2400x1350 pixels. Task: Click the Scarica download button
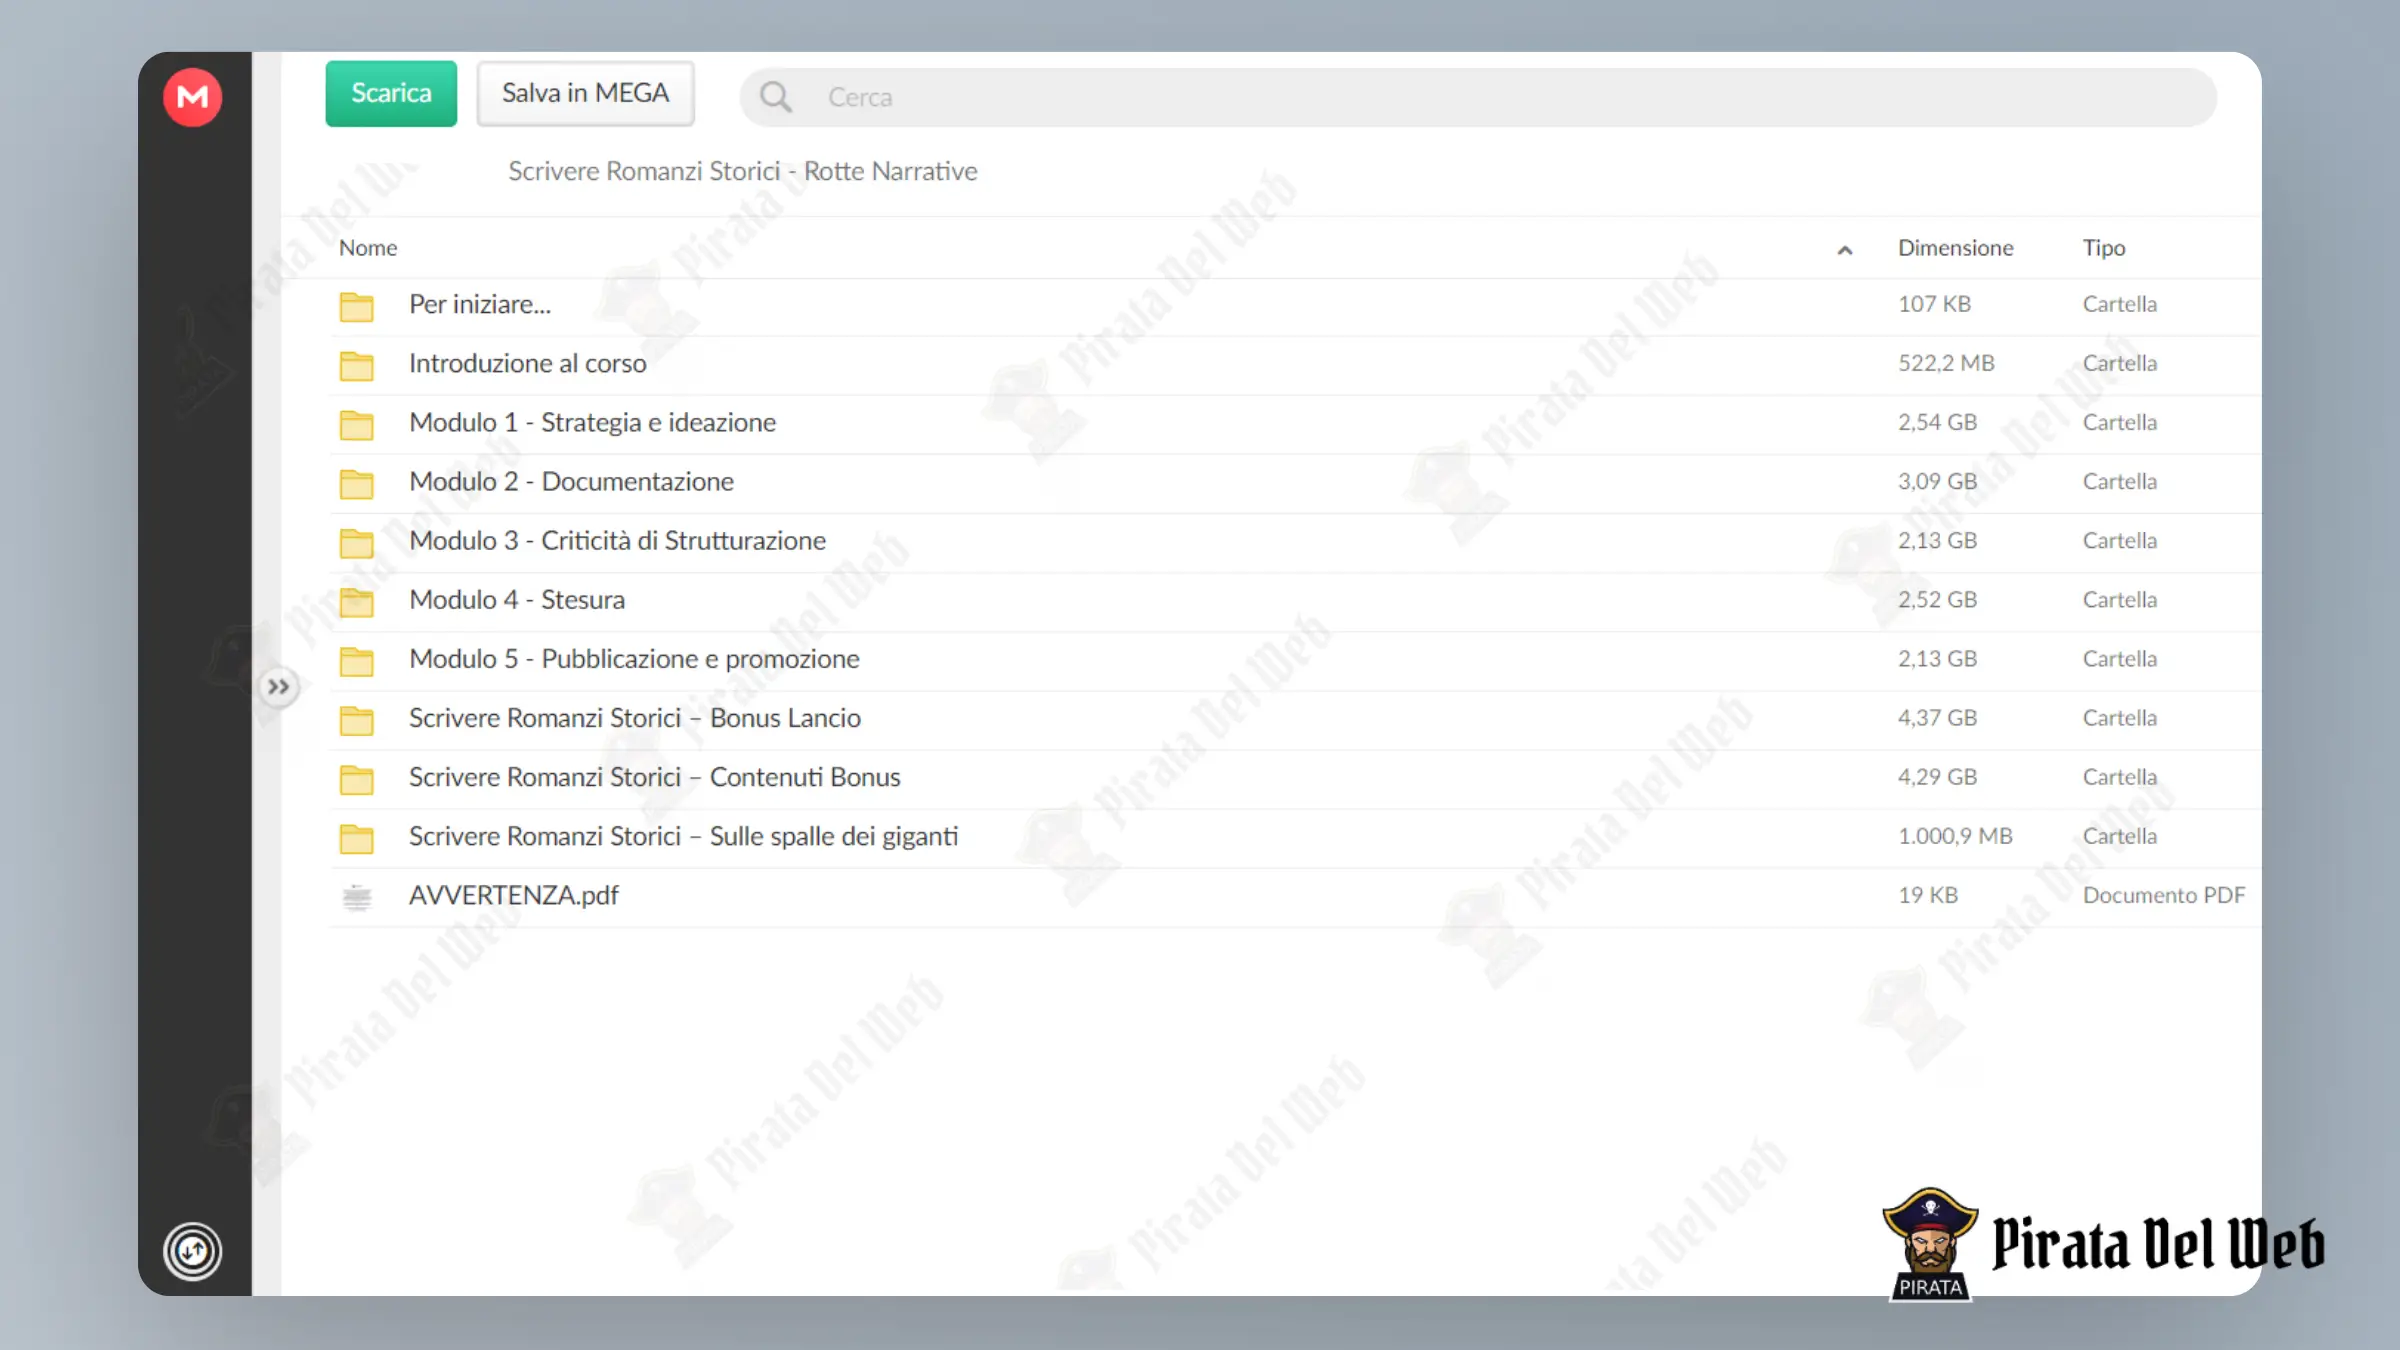(391, 93)
